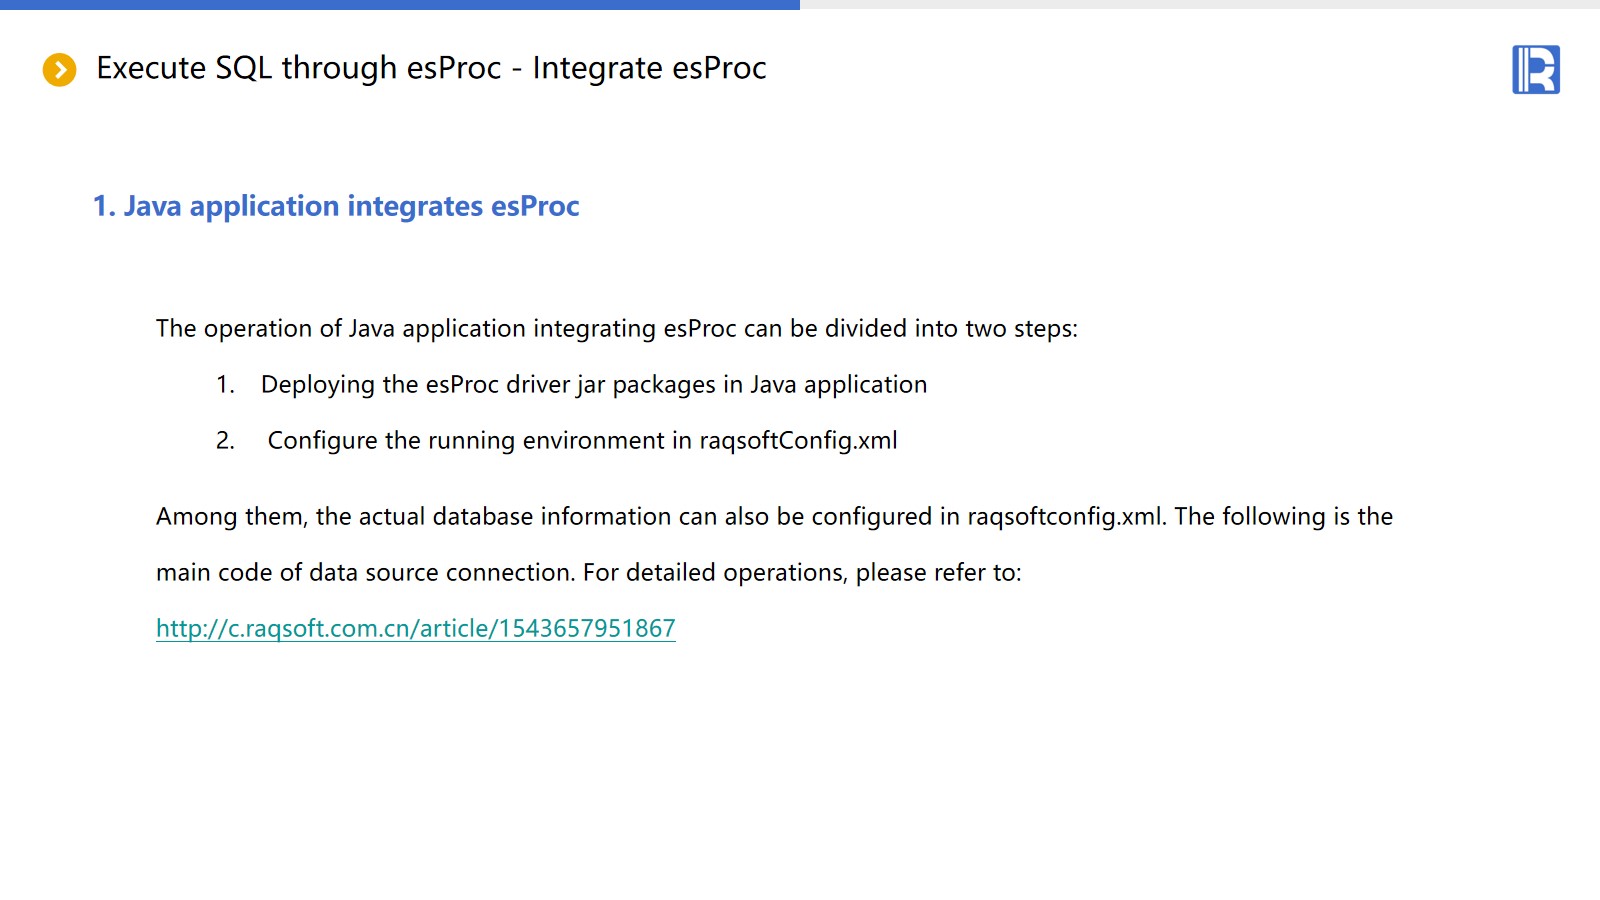Click "raqsoftconfig.xml" in the Among them paragraph

[x=1064, y=517]
